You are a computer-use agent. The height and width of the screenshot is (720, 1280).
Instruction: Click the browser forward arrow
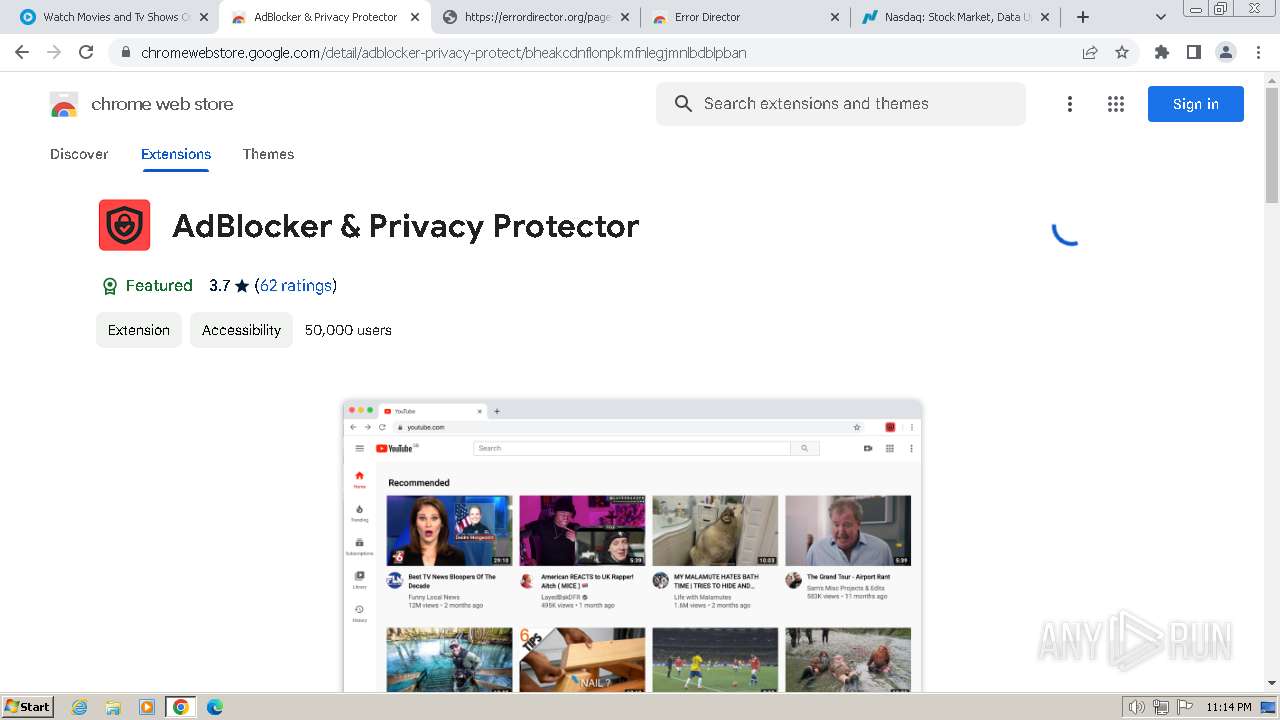pyautogui.click(x=54, y=52)
